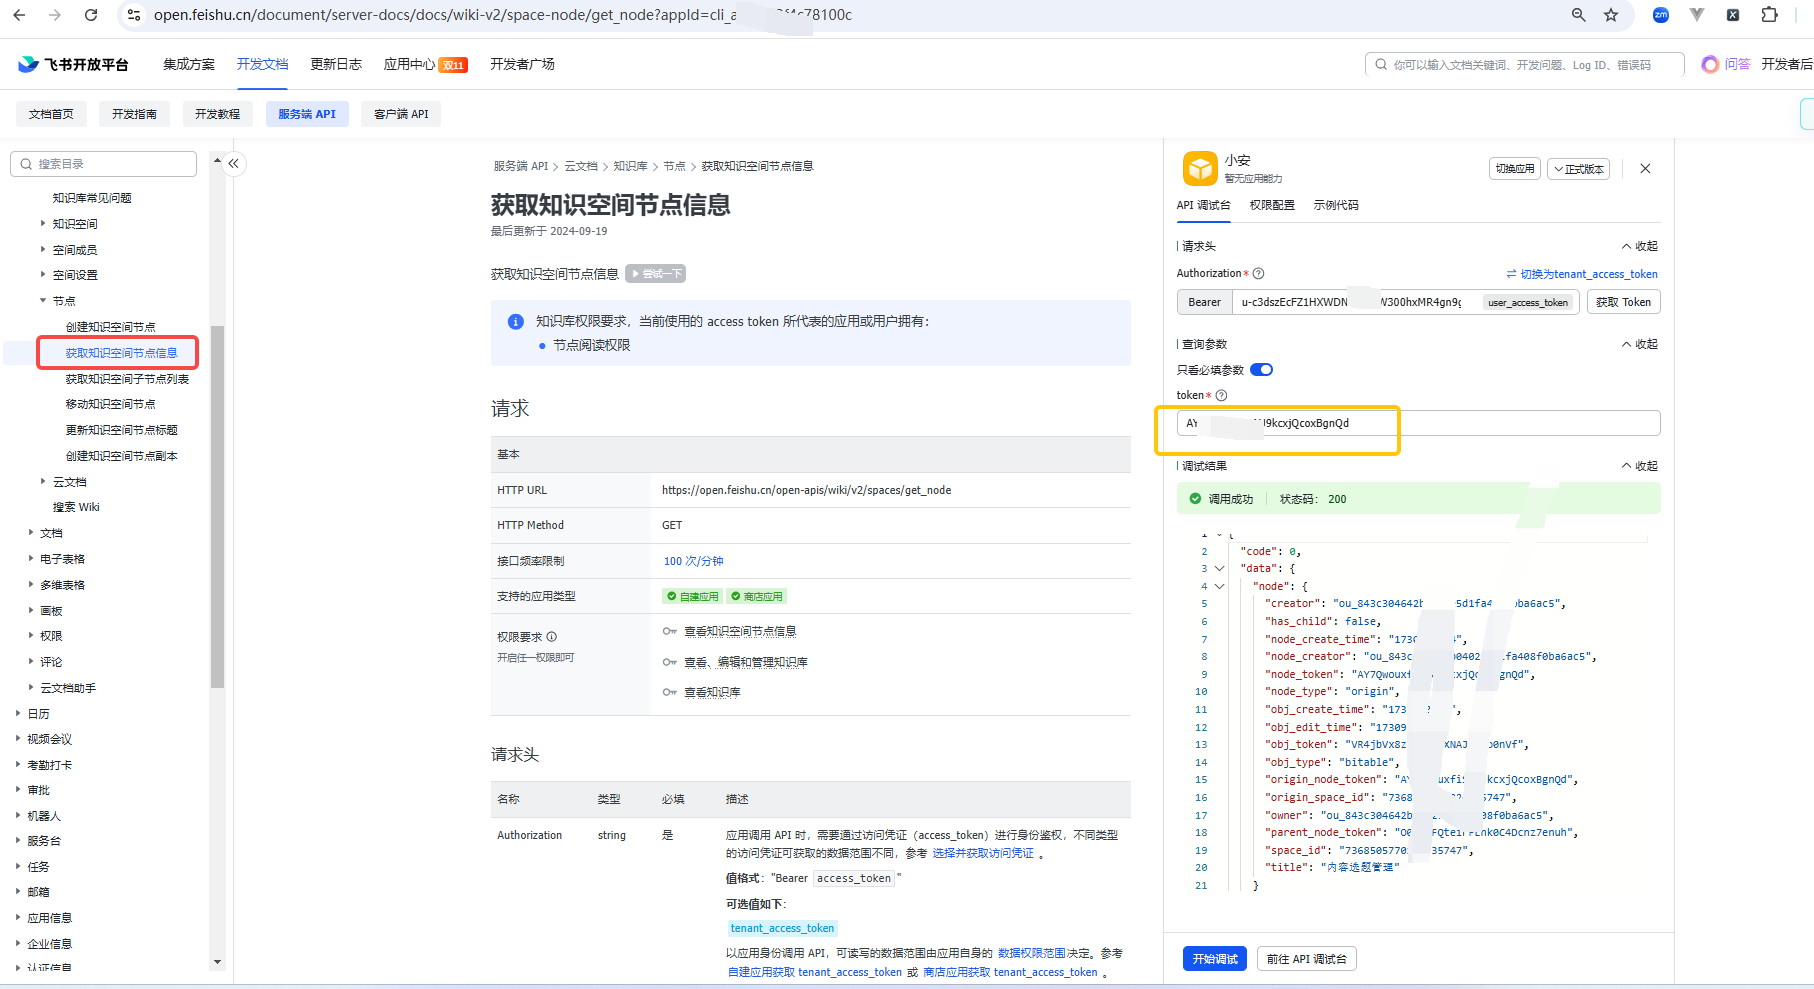Expand the 知识空间 tree item

(x=43, y=223)
